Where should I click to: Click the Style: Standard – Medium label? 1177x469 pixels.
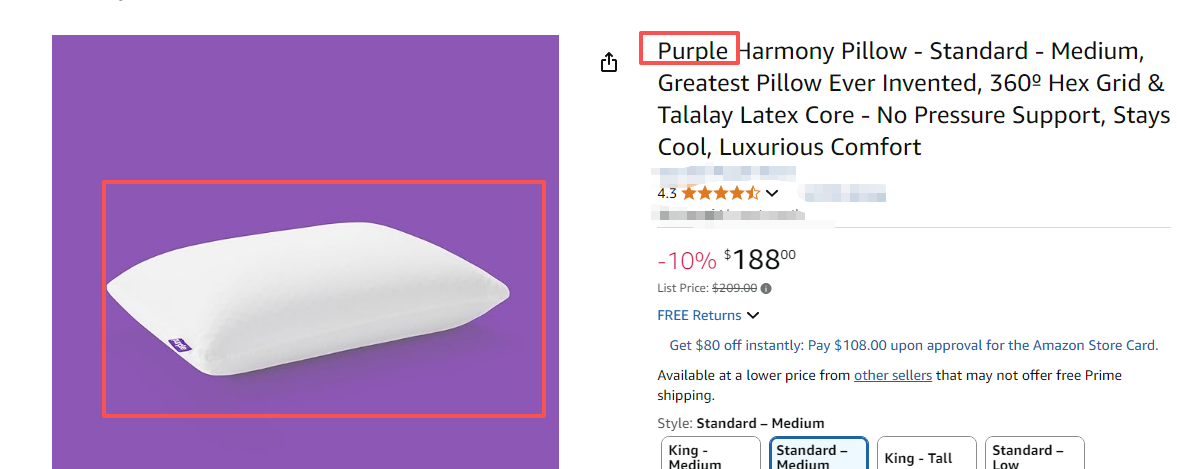coord(740,423)
